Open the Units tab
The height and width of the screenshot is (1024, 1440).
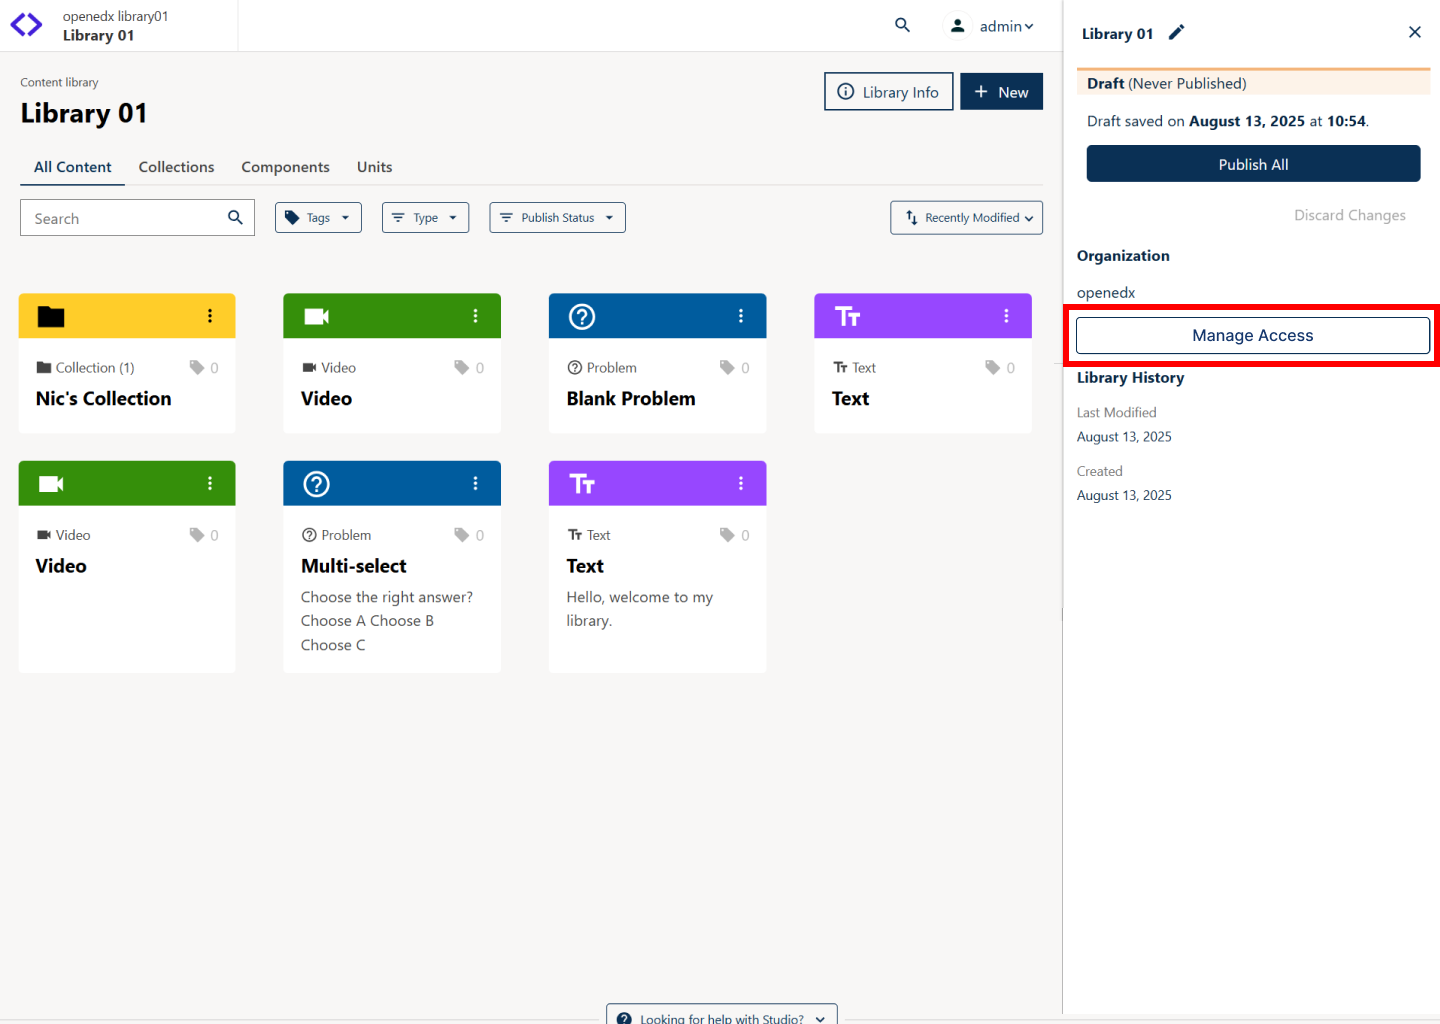pyautogui.click(x=374, y=167)
